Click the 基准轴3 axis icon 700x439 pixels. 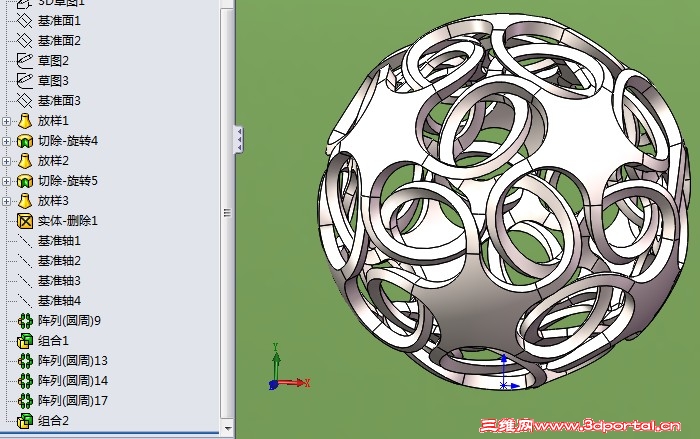25,281
